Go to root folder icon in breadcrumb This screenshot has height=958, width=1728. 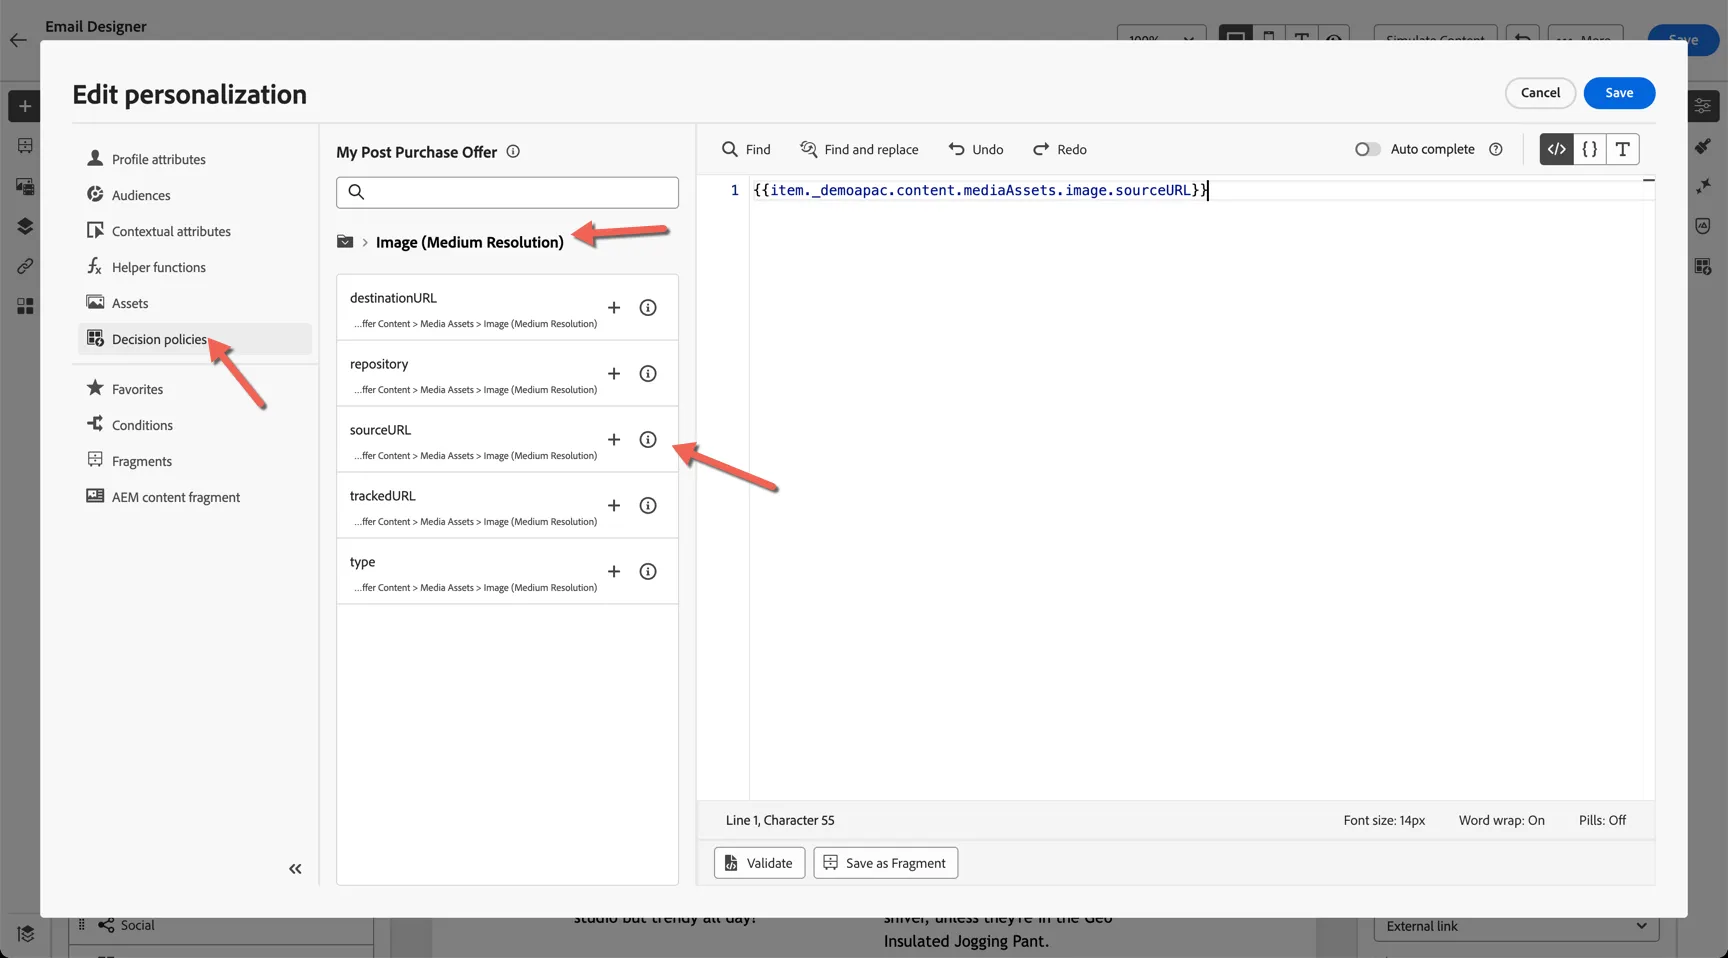point(345,242)
